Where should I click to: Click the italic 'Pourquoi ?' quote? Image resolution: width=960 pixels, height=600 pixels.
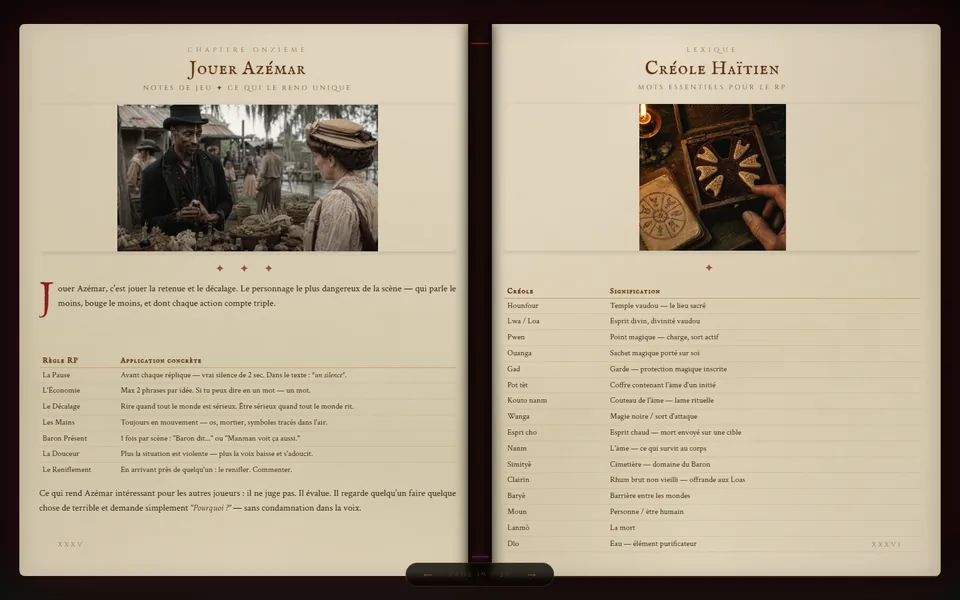tap(211, 508)
